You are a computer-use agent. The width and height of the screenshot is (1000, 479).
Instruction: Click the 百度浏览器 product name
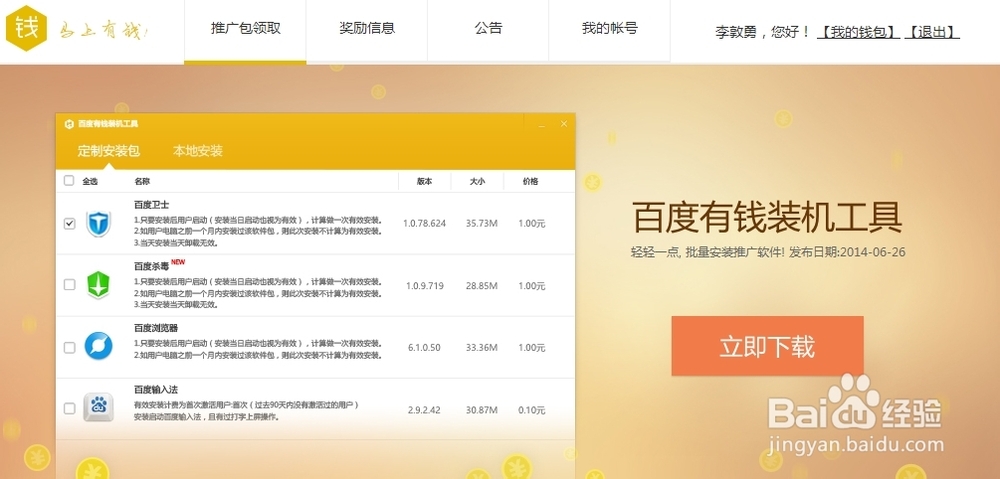pos(156,328)
